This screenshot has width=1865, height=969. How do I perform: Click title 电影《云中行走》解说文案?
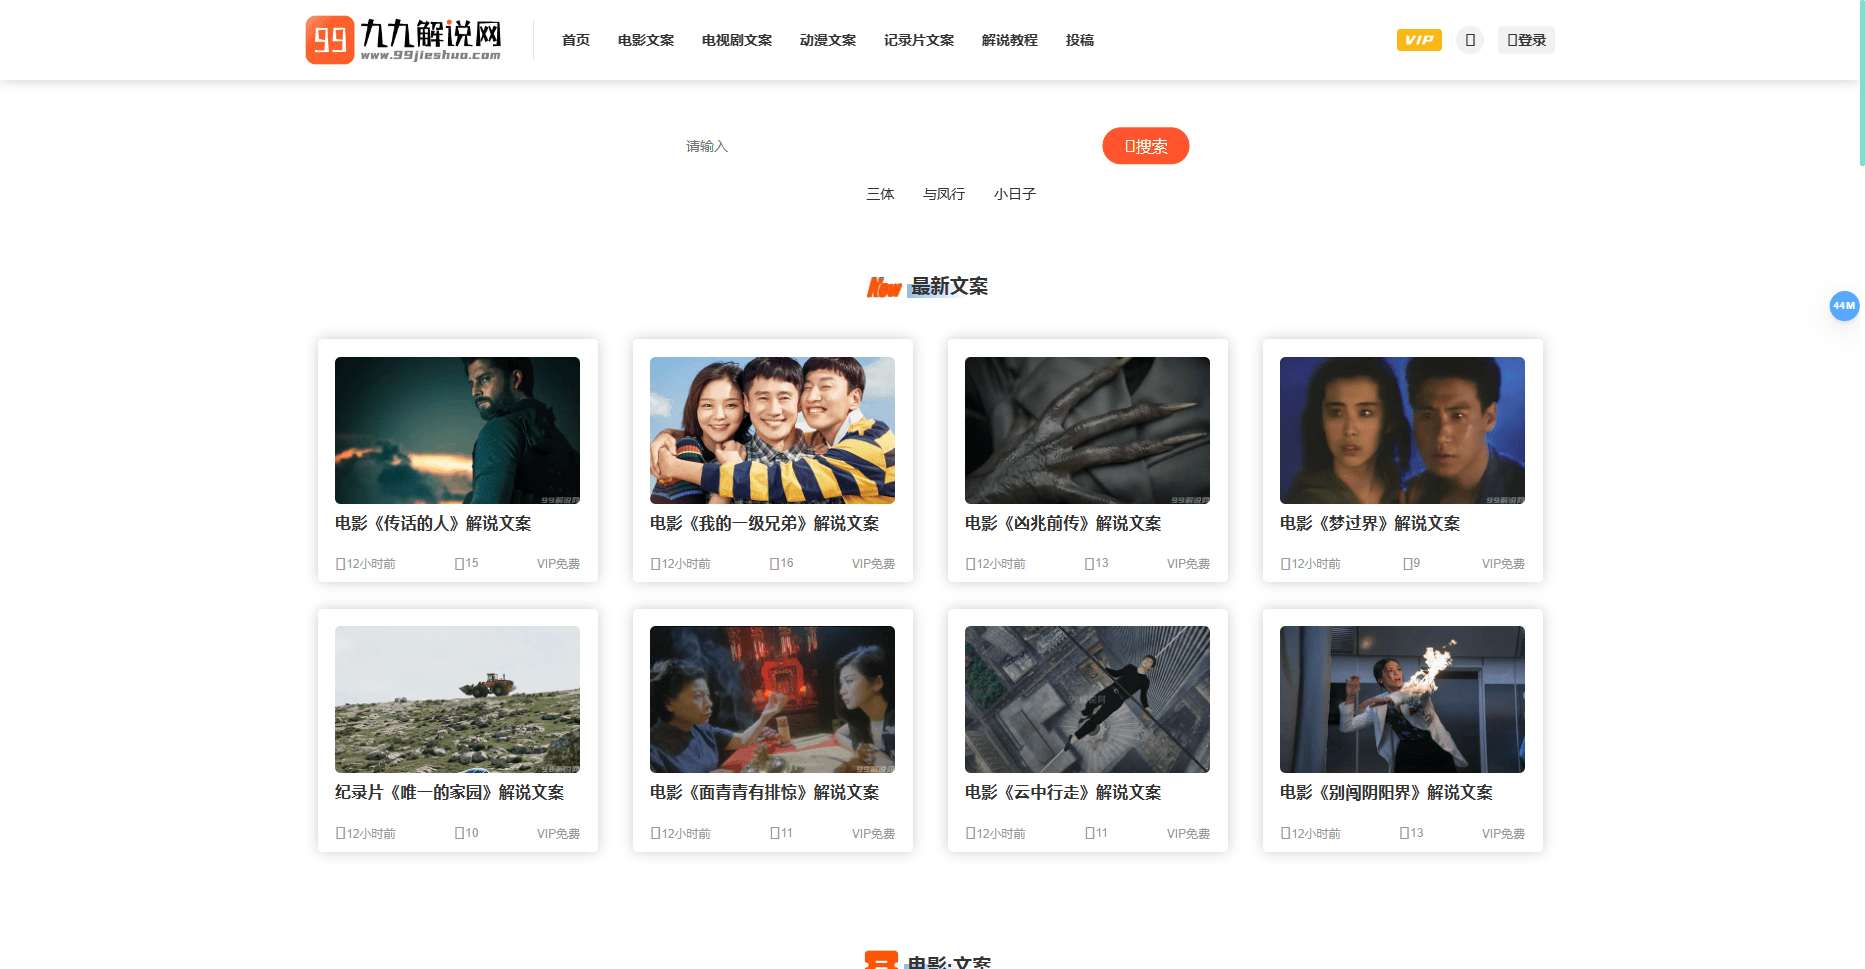coord(1063,792)
